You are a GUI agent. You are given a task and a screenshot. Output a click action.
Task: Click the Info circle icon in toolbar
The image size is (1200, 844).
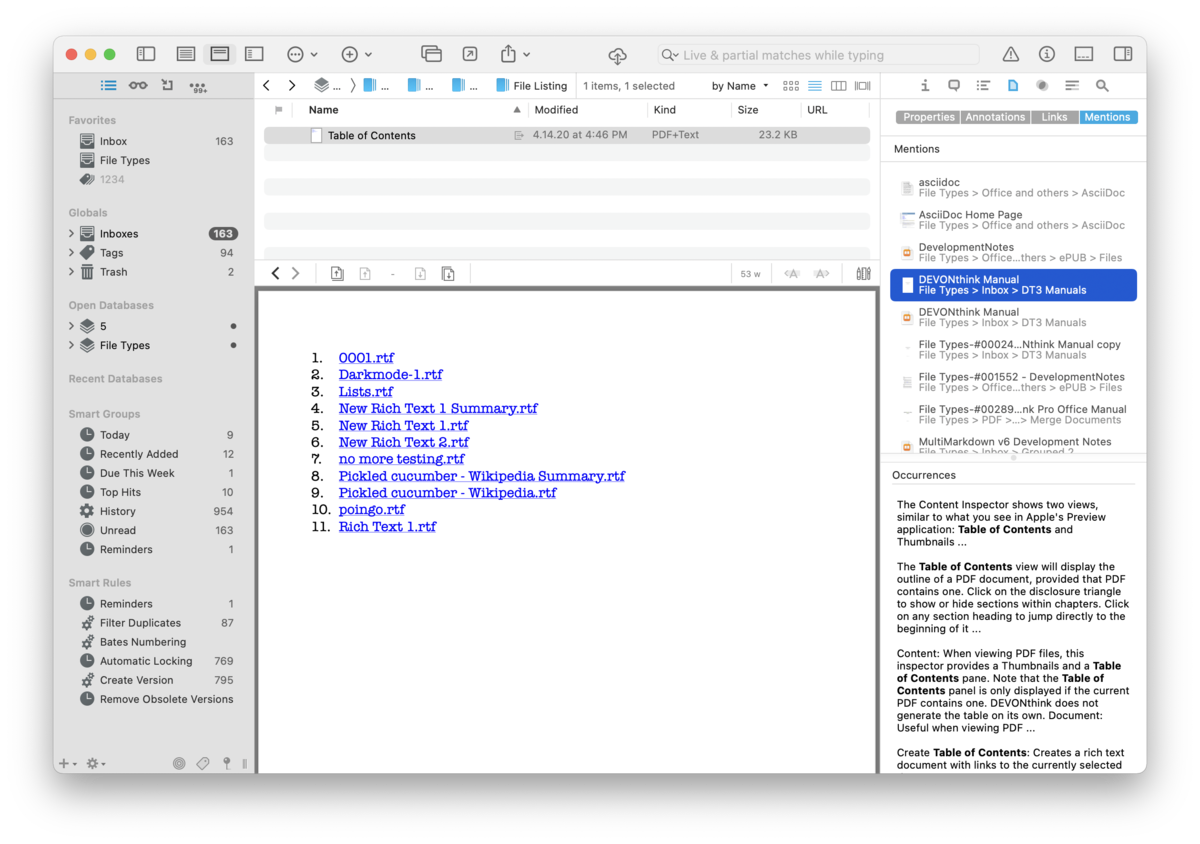(1047, 54)
